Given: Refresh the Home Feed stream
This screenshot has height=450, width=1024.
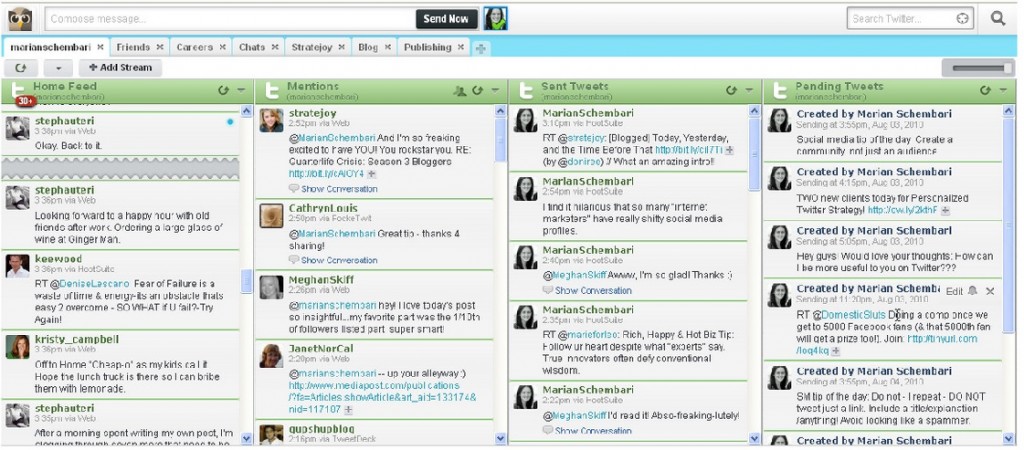Looking at the screenshot, I should click(x=224, y=90).
